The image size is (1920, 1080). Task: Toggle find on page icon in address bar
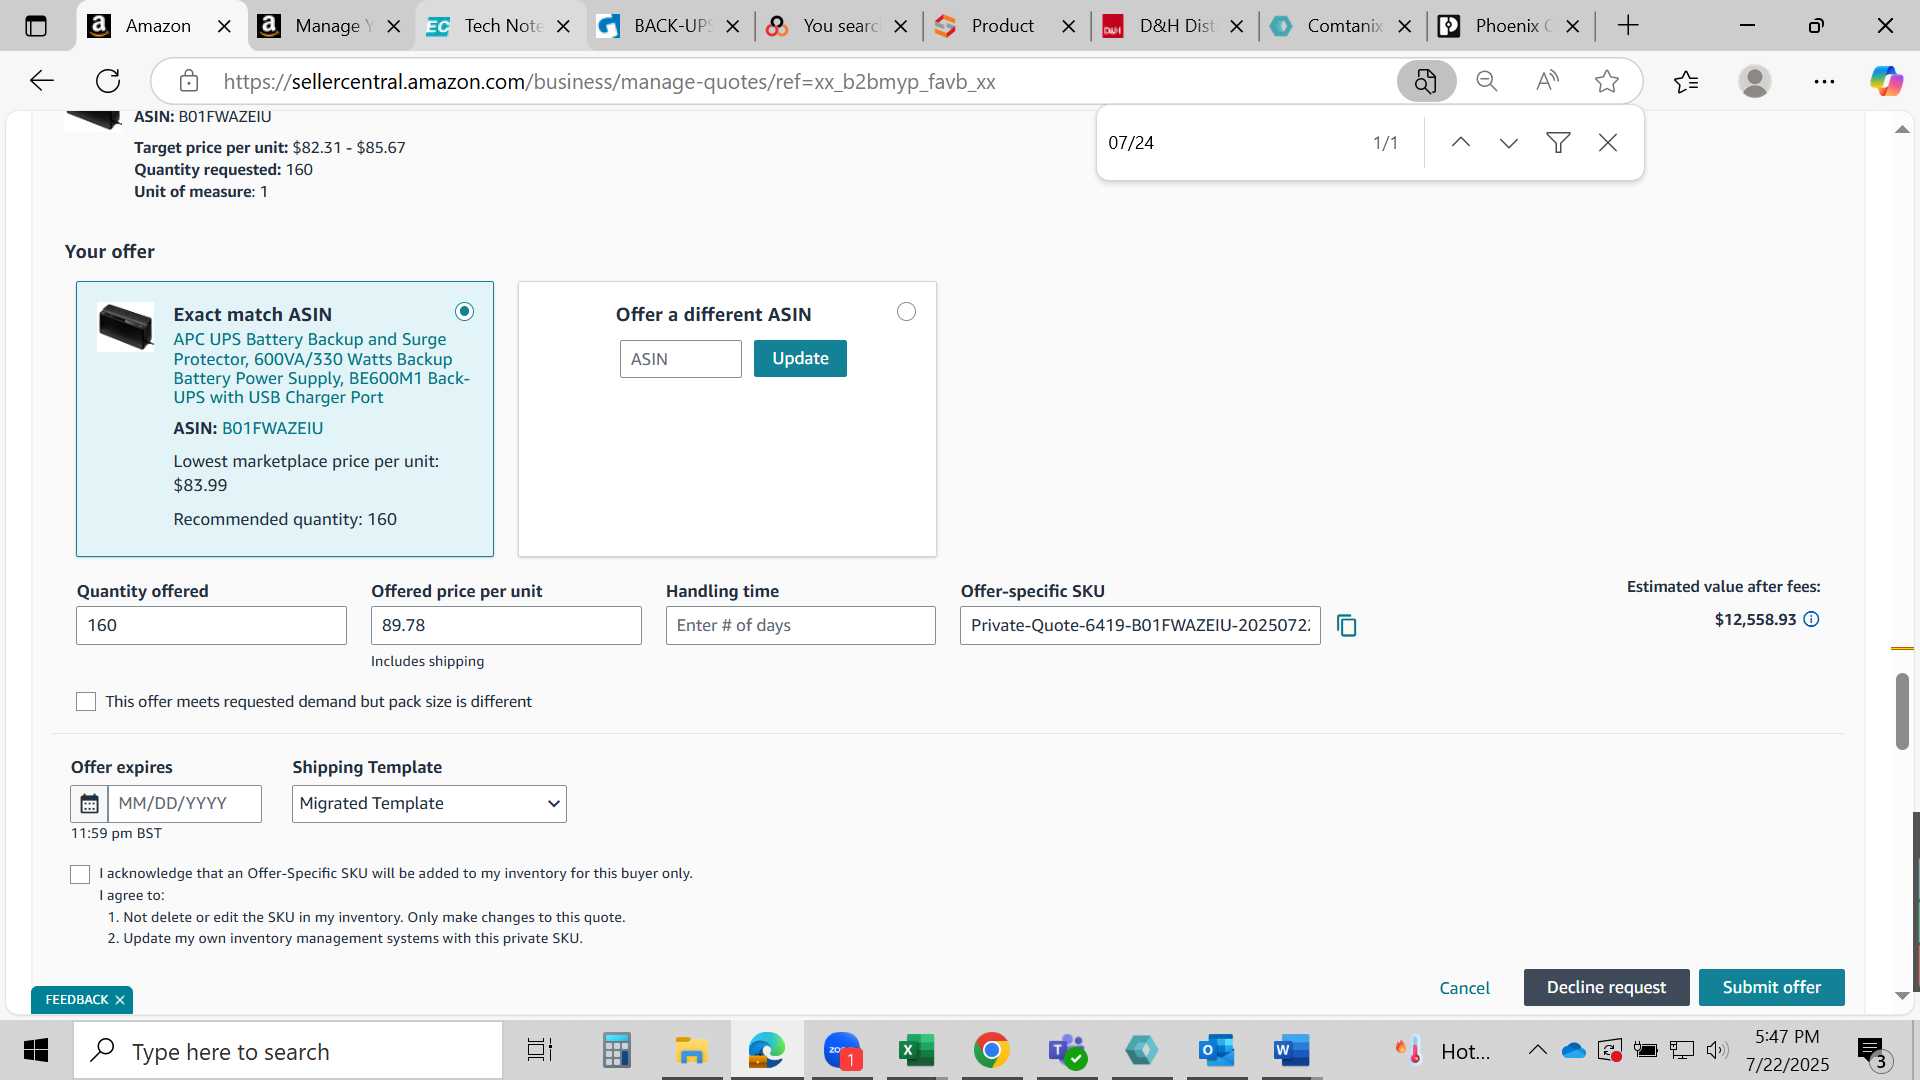[x=1426, y=81]
